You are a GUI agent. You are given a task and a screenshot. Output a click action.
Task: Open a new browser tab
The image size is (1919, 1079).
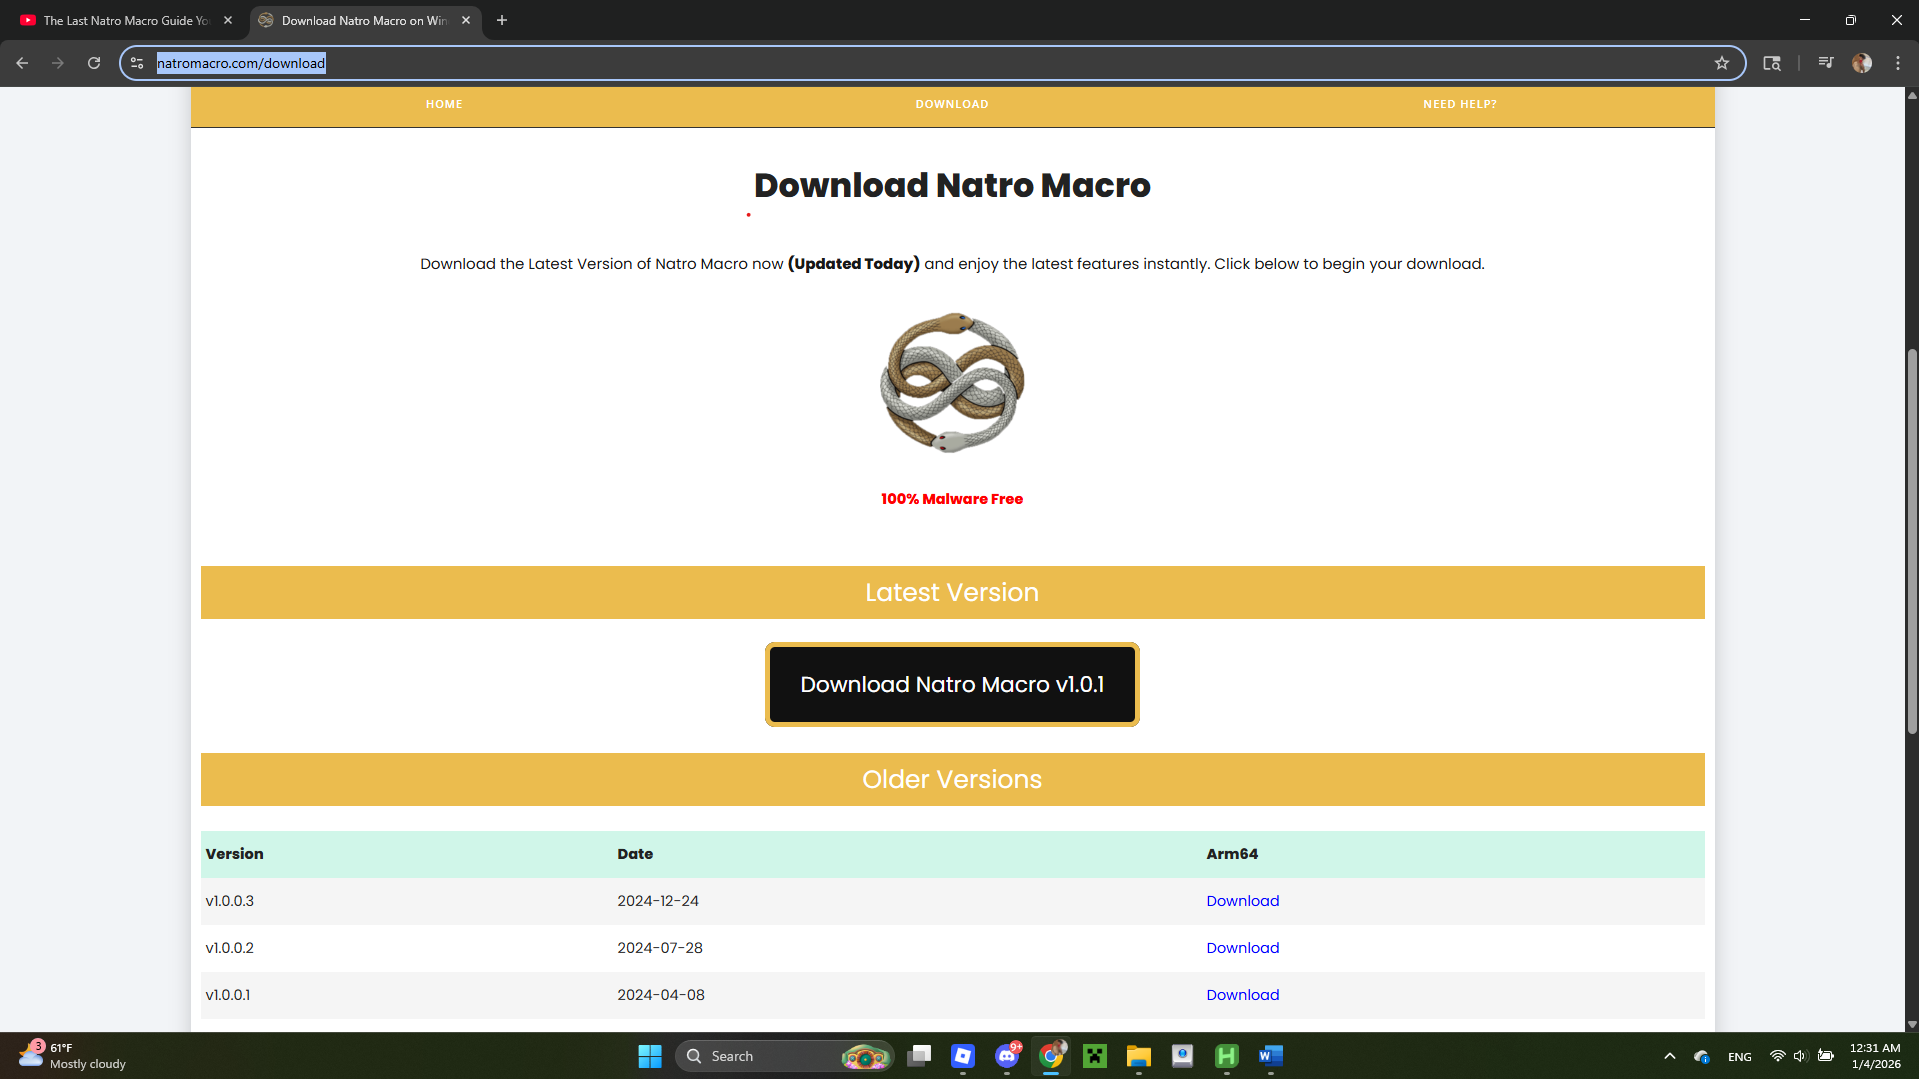click(x=502, y=20)
